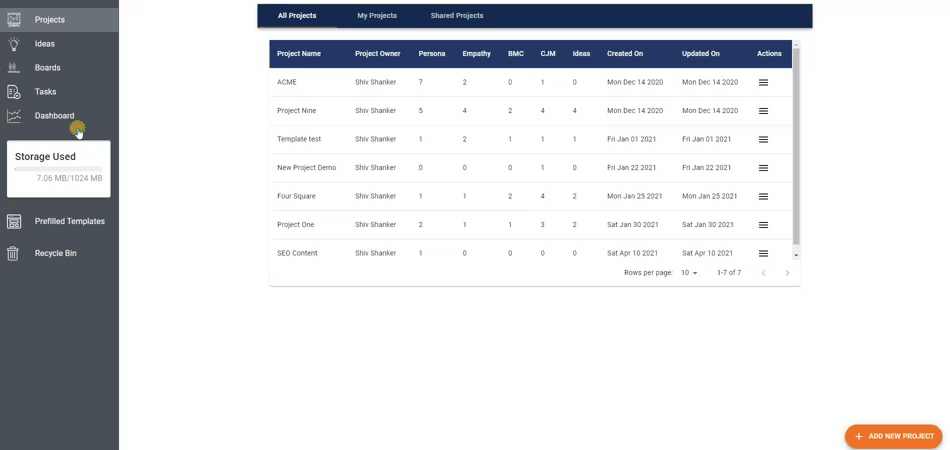Select the Tasks icon in sidebar
Screen dimensions: 950x450
14,92
